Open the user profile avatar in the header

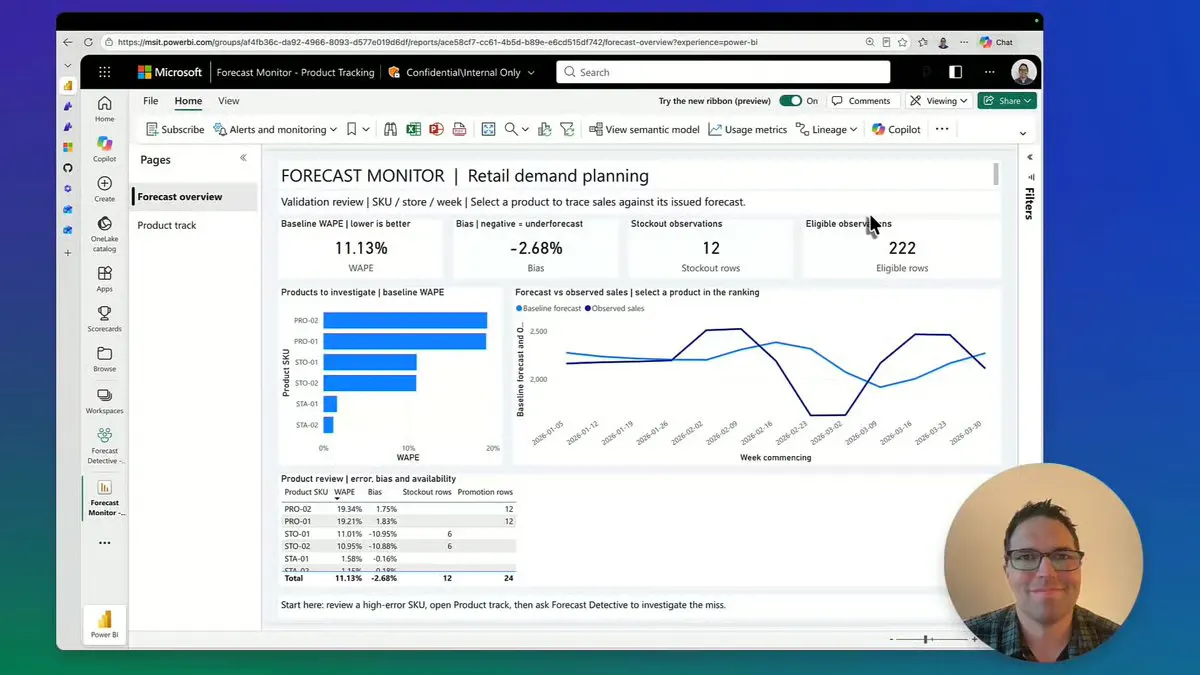click(1023, 72)
